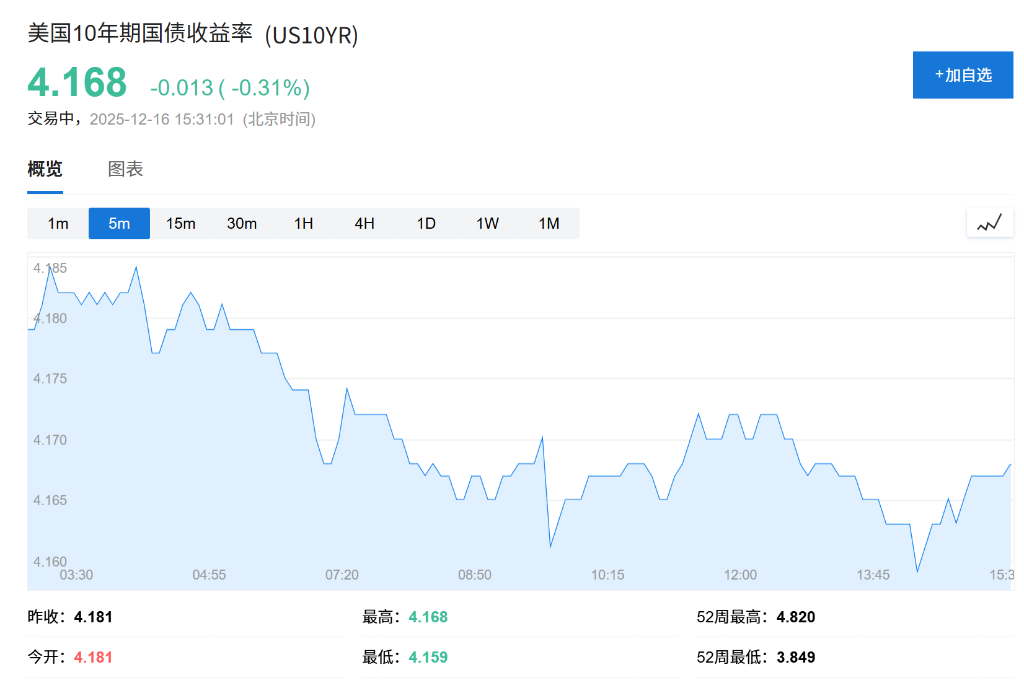Click the 最低 low value 4.159
1024x692 pixels.
[x=427, y=657]
